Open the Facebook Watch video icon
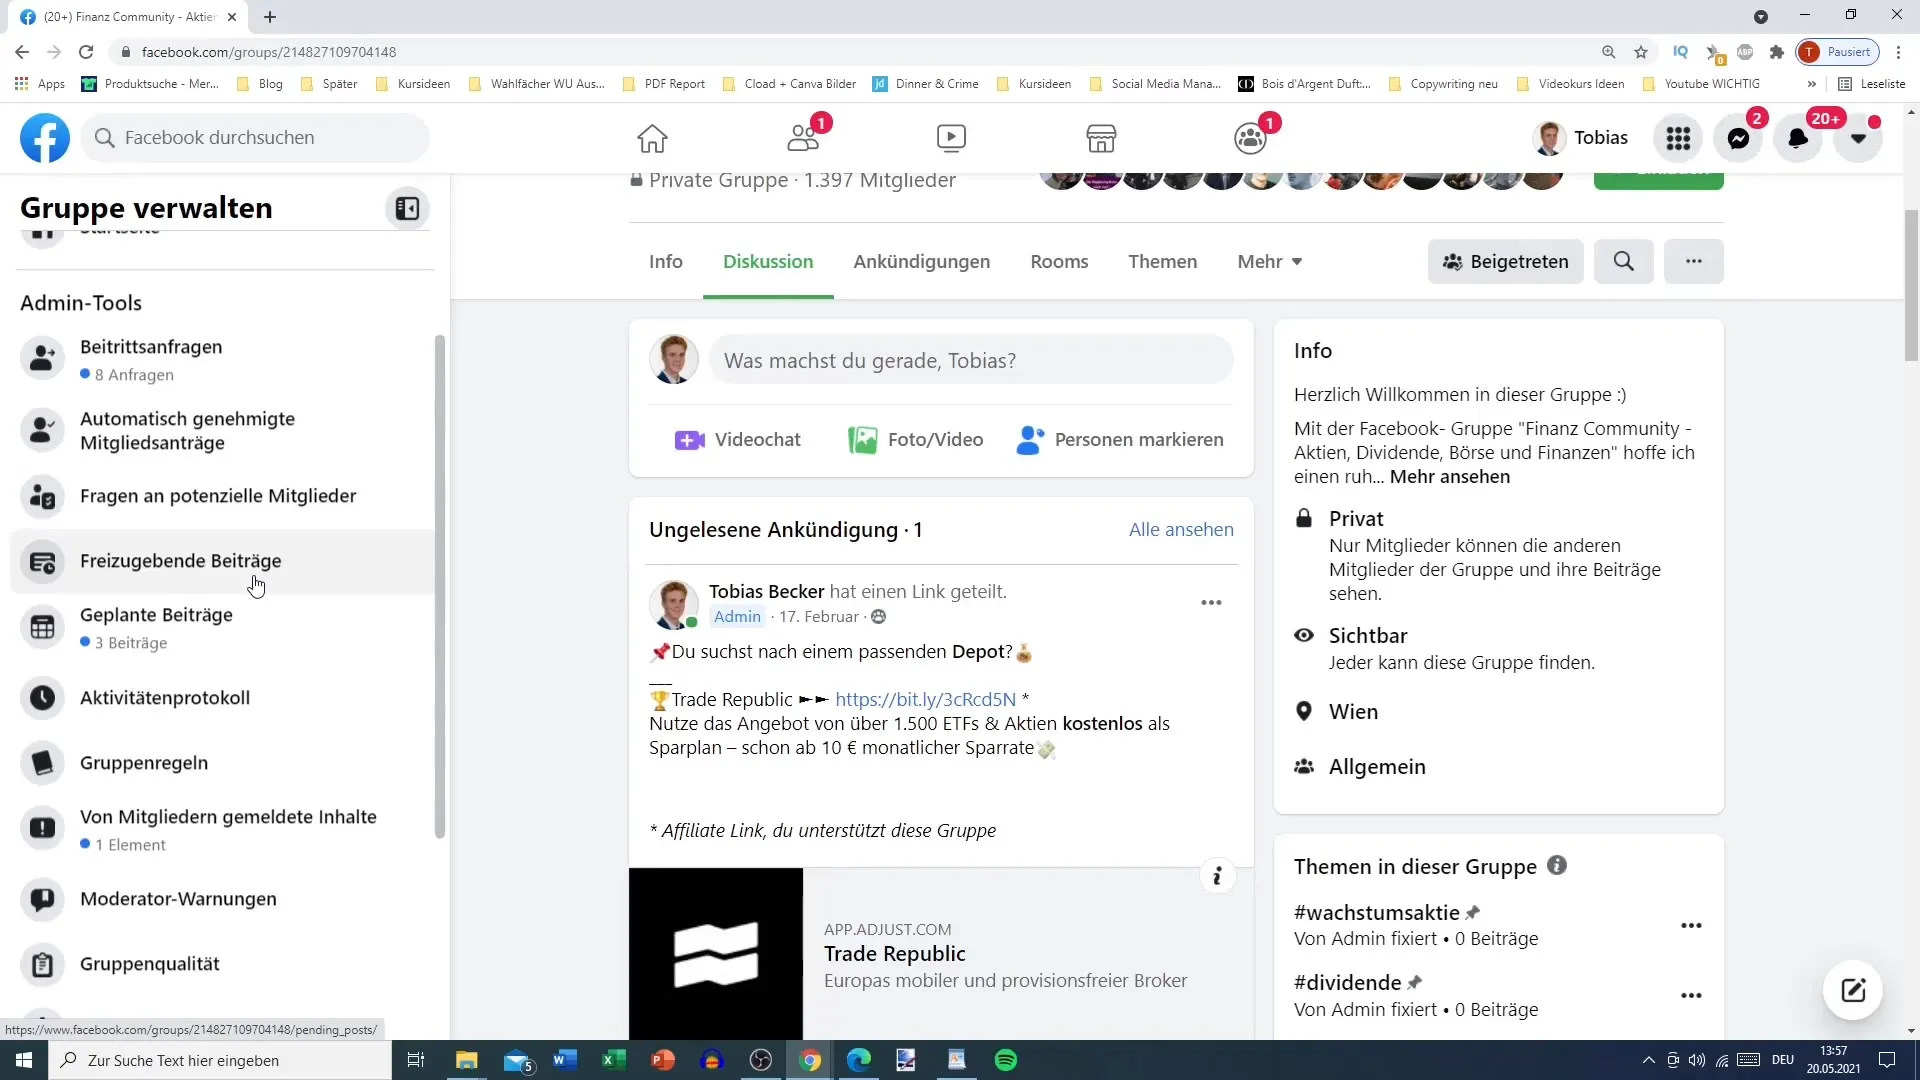1920x1080 pixels. click(x=951, y=138)
